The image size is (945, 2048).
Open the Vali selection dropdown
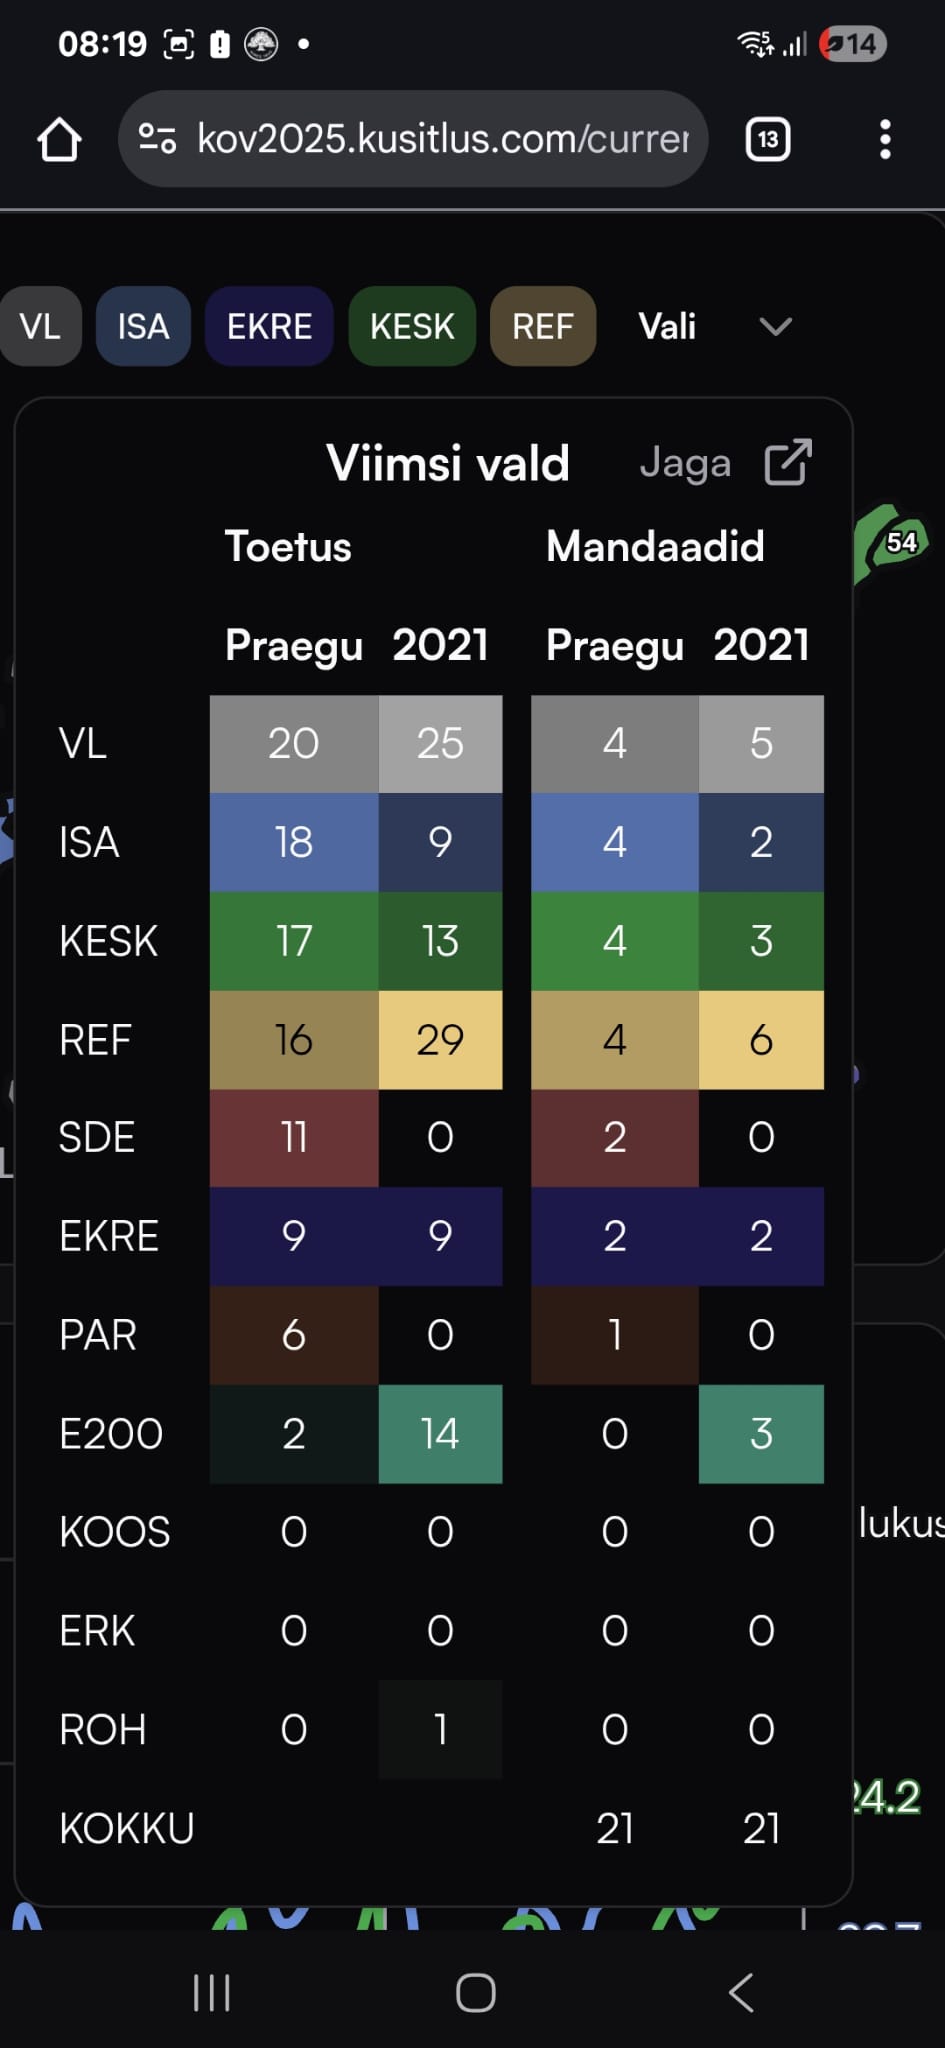point(668,326)
